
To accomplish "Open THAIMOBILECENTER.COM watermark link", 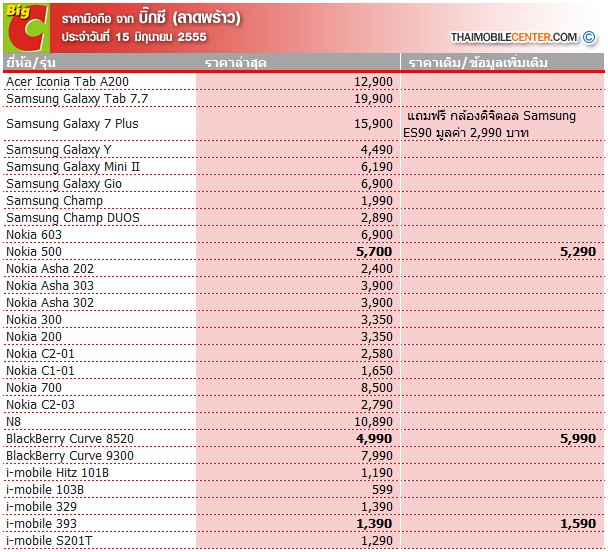I will click(514, 37).
